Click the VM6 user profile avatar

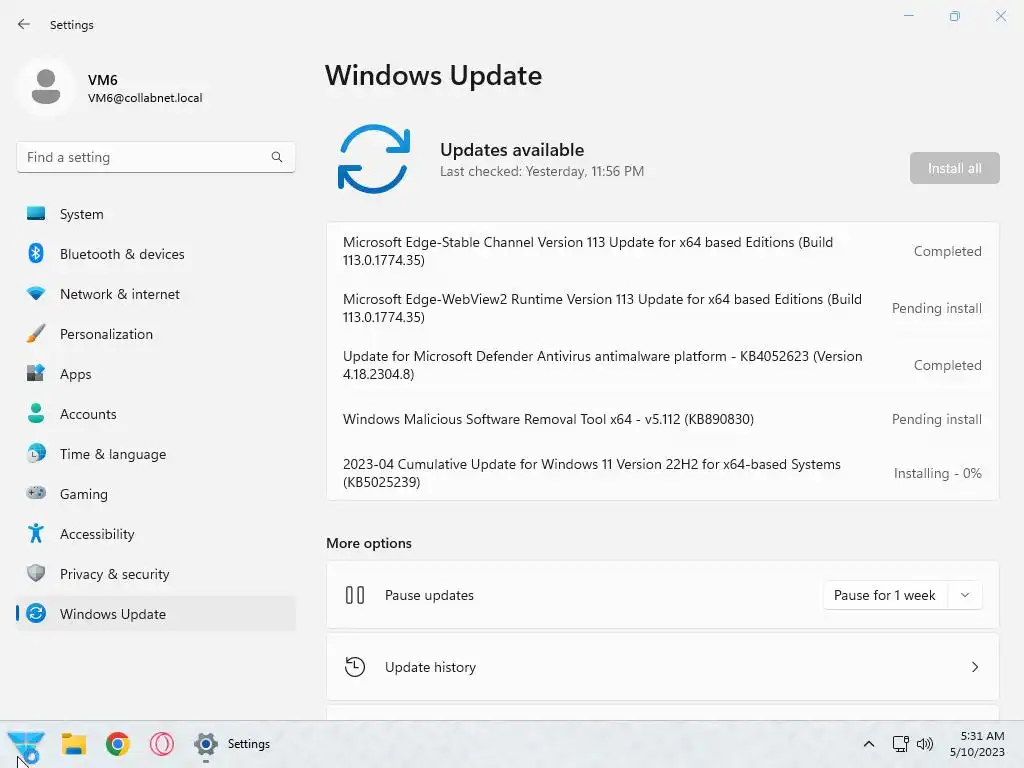point(46,87)
